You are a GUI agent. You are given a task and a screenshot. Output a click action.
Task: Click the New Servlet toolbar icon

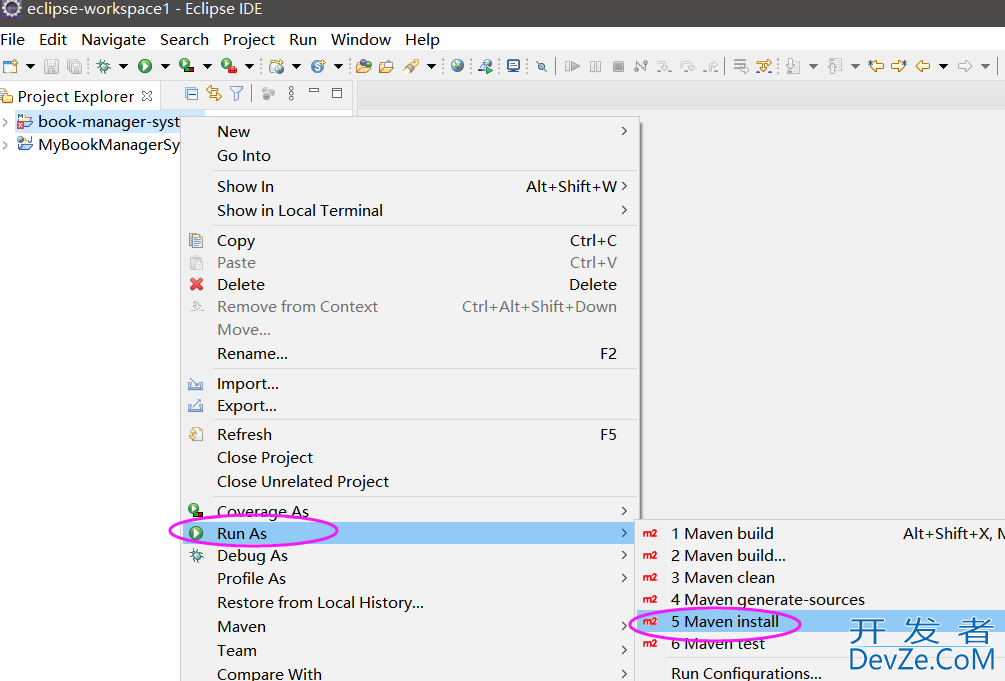pos(318,66)
